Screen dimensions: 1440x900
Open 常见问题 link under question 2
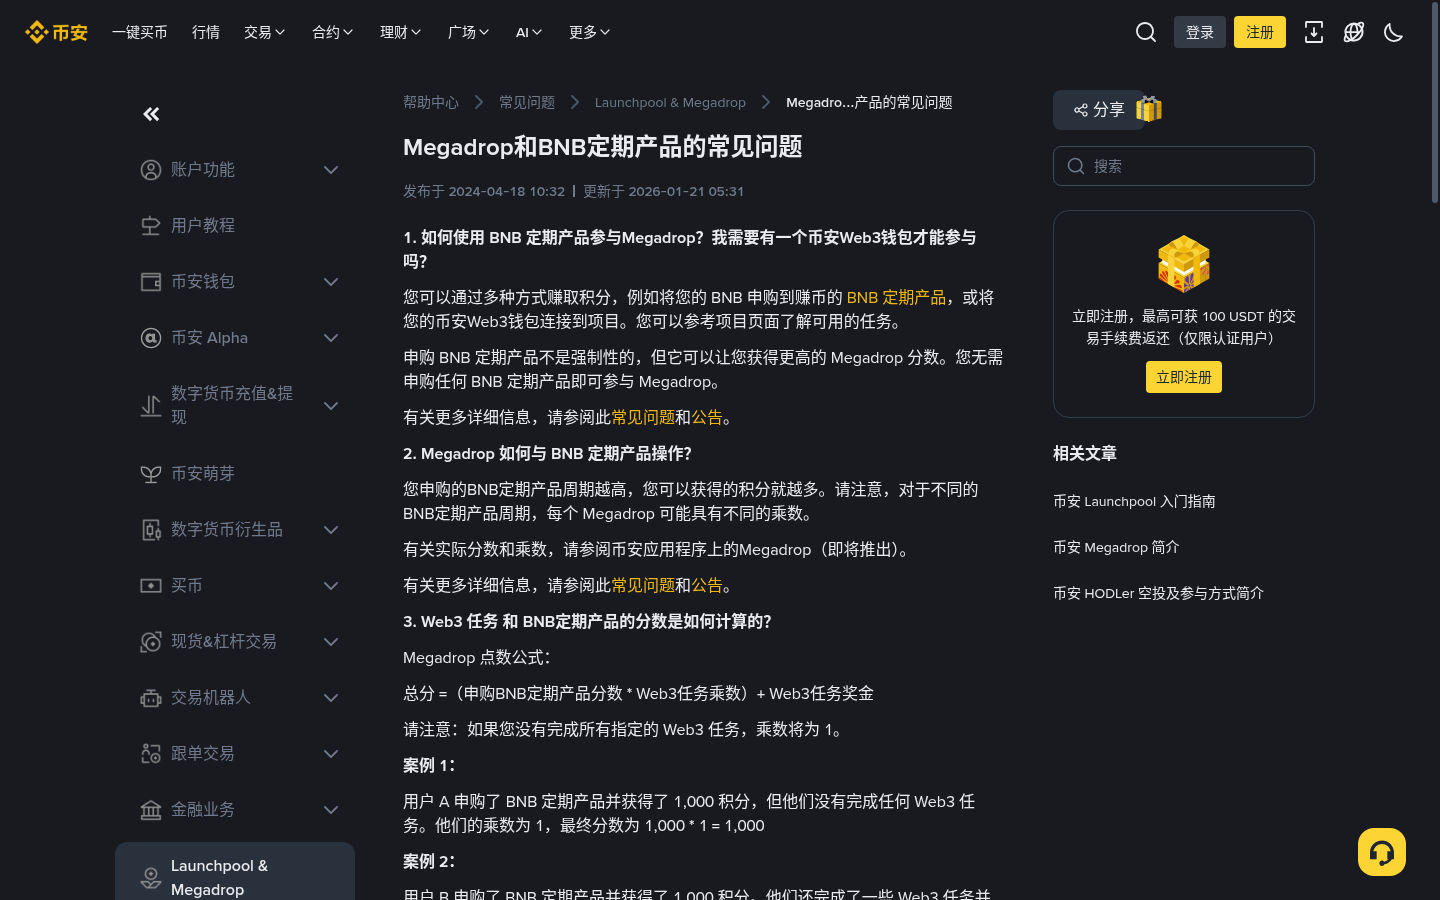[x=643, y=586]
